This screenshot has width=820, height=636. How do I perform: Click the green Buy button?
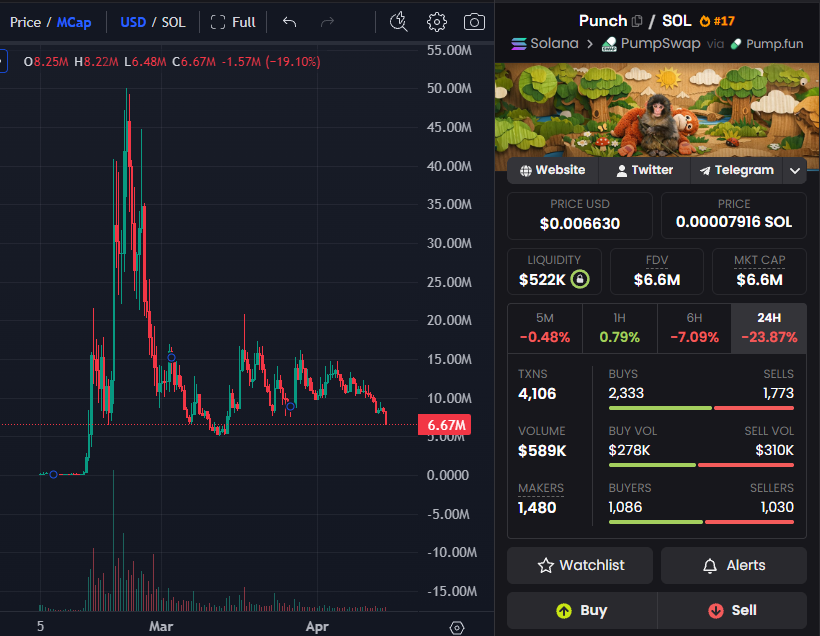pyautogui.click(x=582, y=610)
